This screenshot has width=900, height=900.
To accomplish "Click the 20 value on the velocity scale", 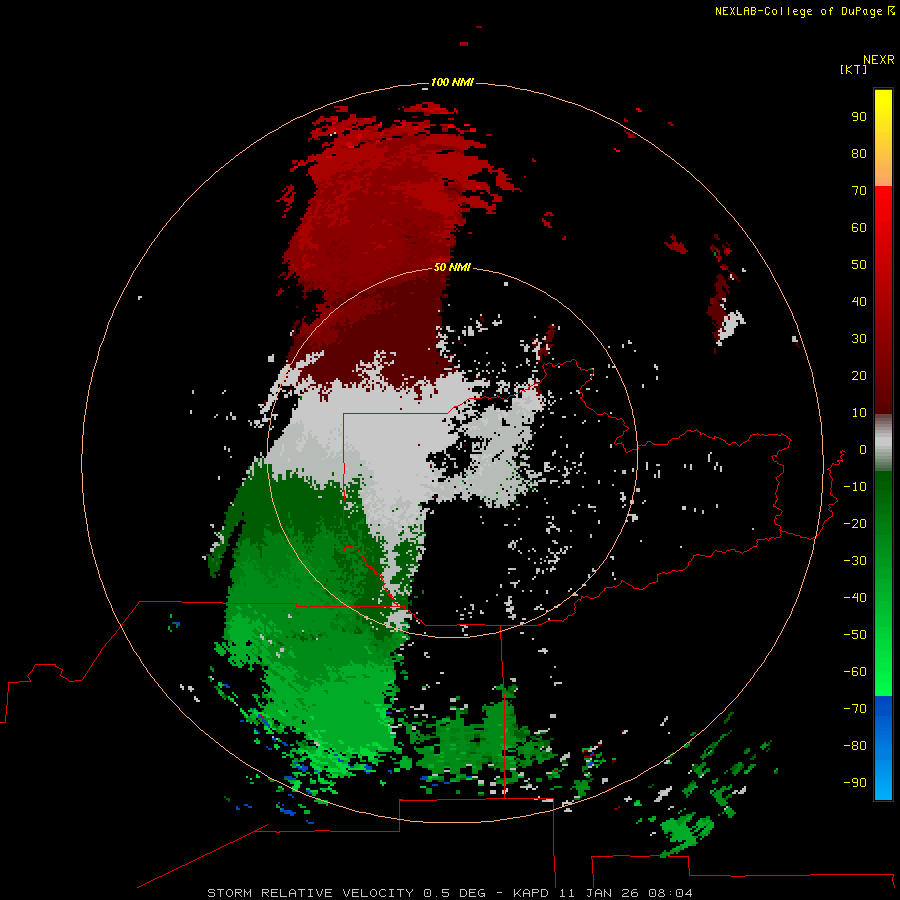I will pos(859,375).
